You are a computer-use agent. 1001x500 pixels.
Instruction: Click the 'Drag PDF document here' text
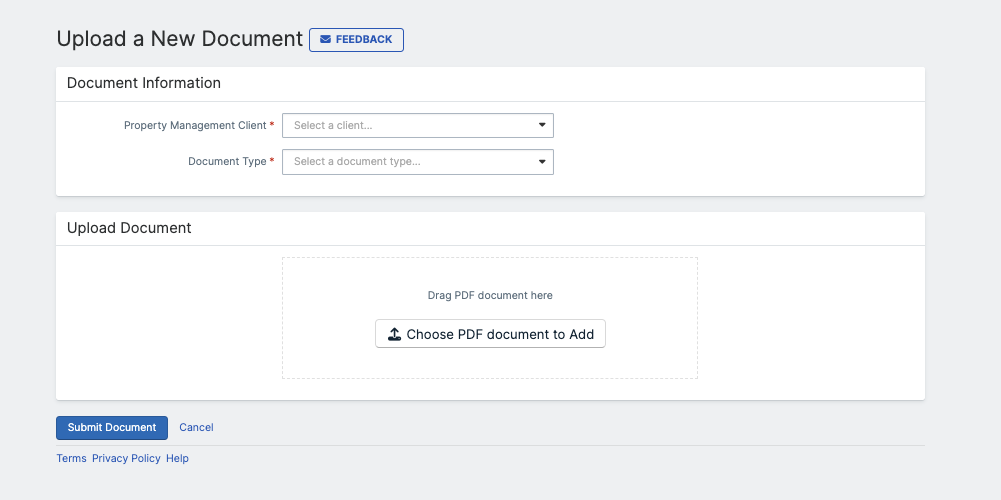(x=490, y=296)
